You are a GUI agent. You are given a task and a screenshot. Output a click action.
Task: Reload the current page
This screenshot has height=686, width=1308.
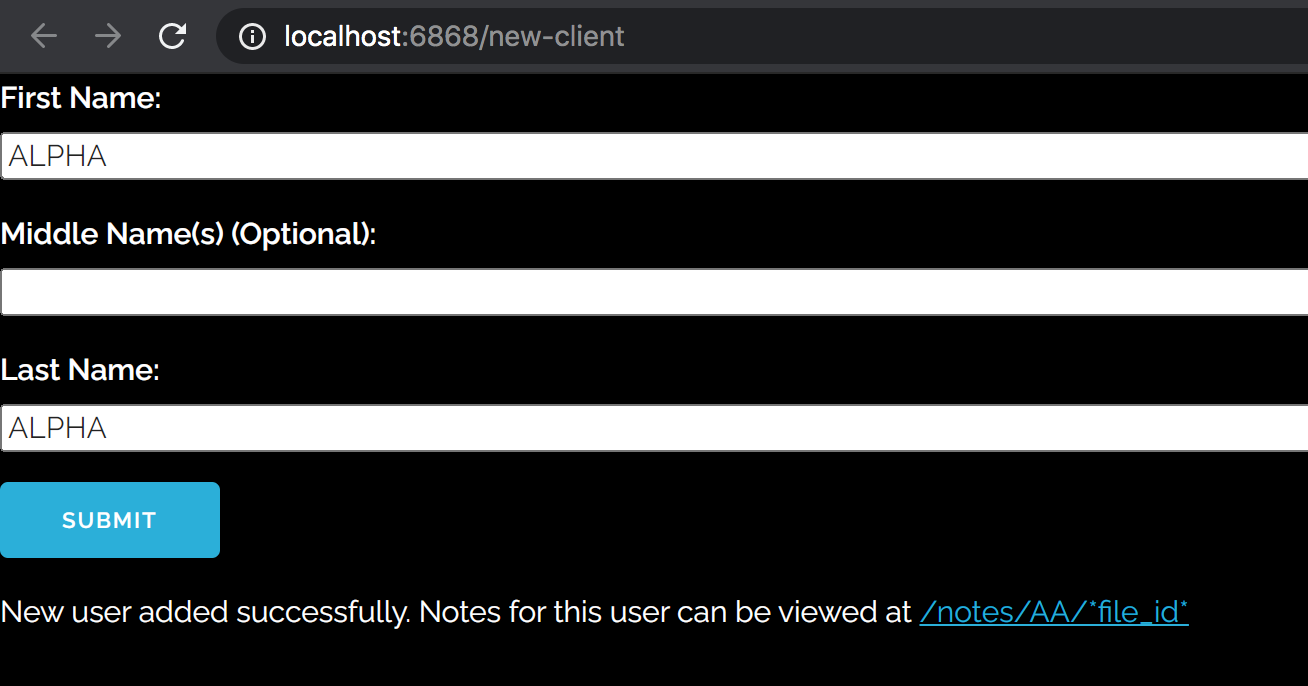pos(172,37)
